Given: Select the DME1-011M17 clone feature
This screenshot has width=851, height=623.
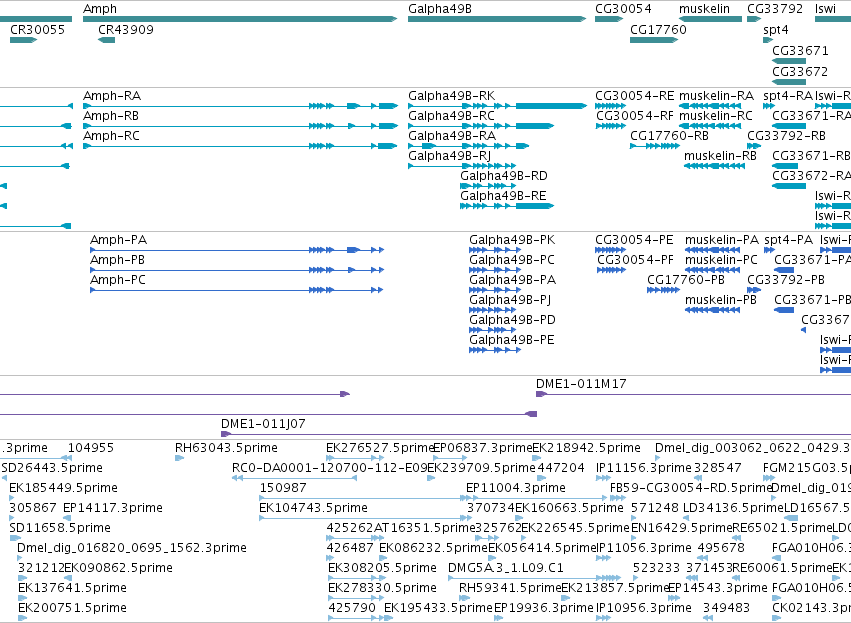Looking at the screenshot, I should click(x=694, y=394).
